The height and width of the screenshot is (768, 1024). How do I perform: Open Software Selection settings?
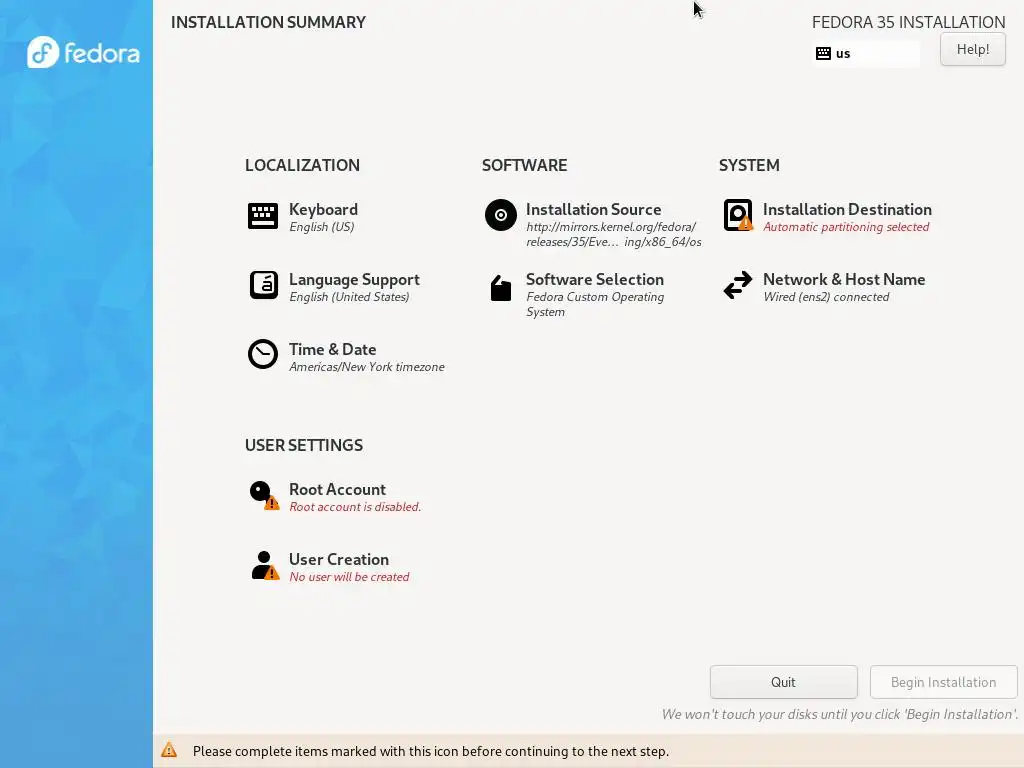point(595,280)
